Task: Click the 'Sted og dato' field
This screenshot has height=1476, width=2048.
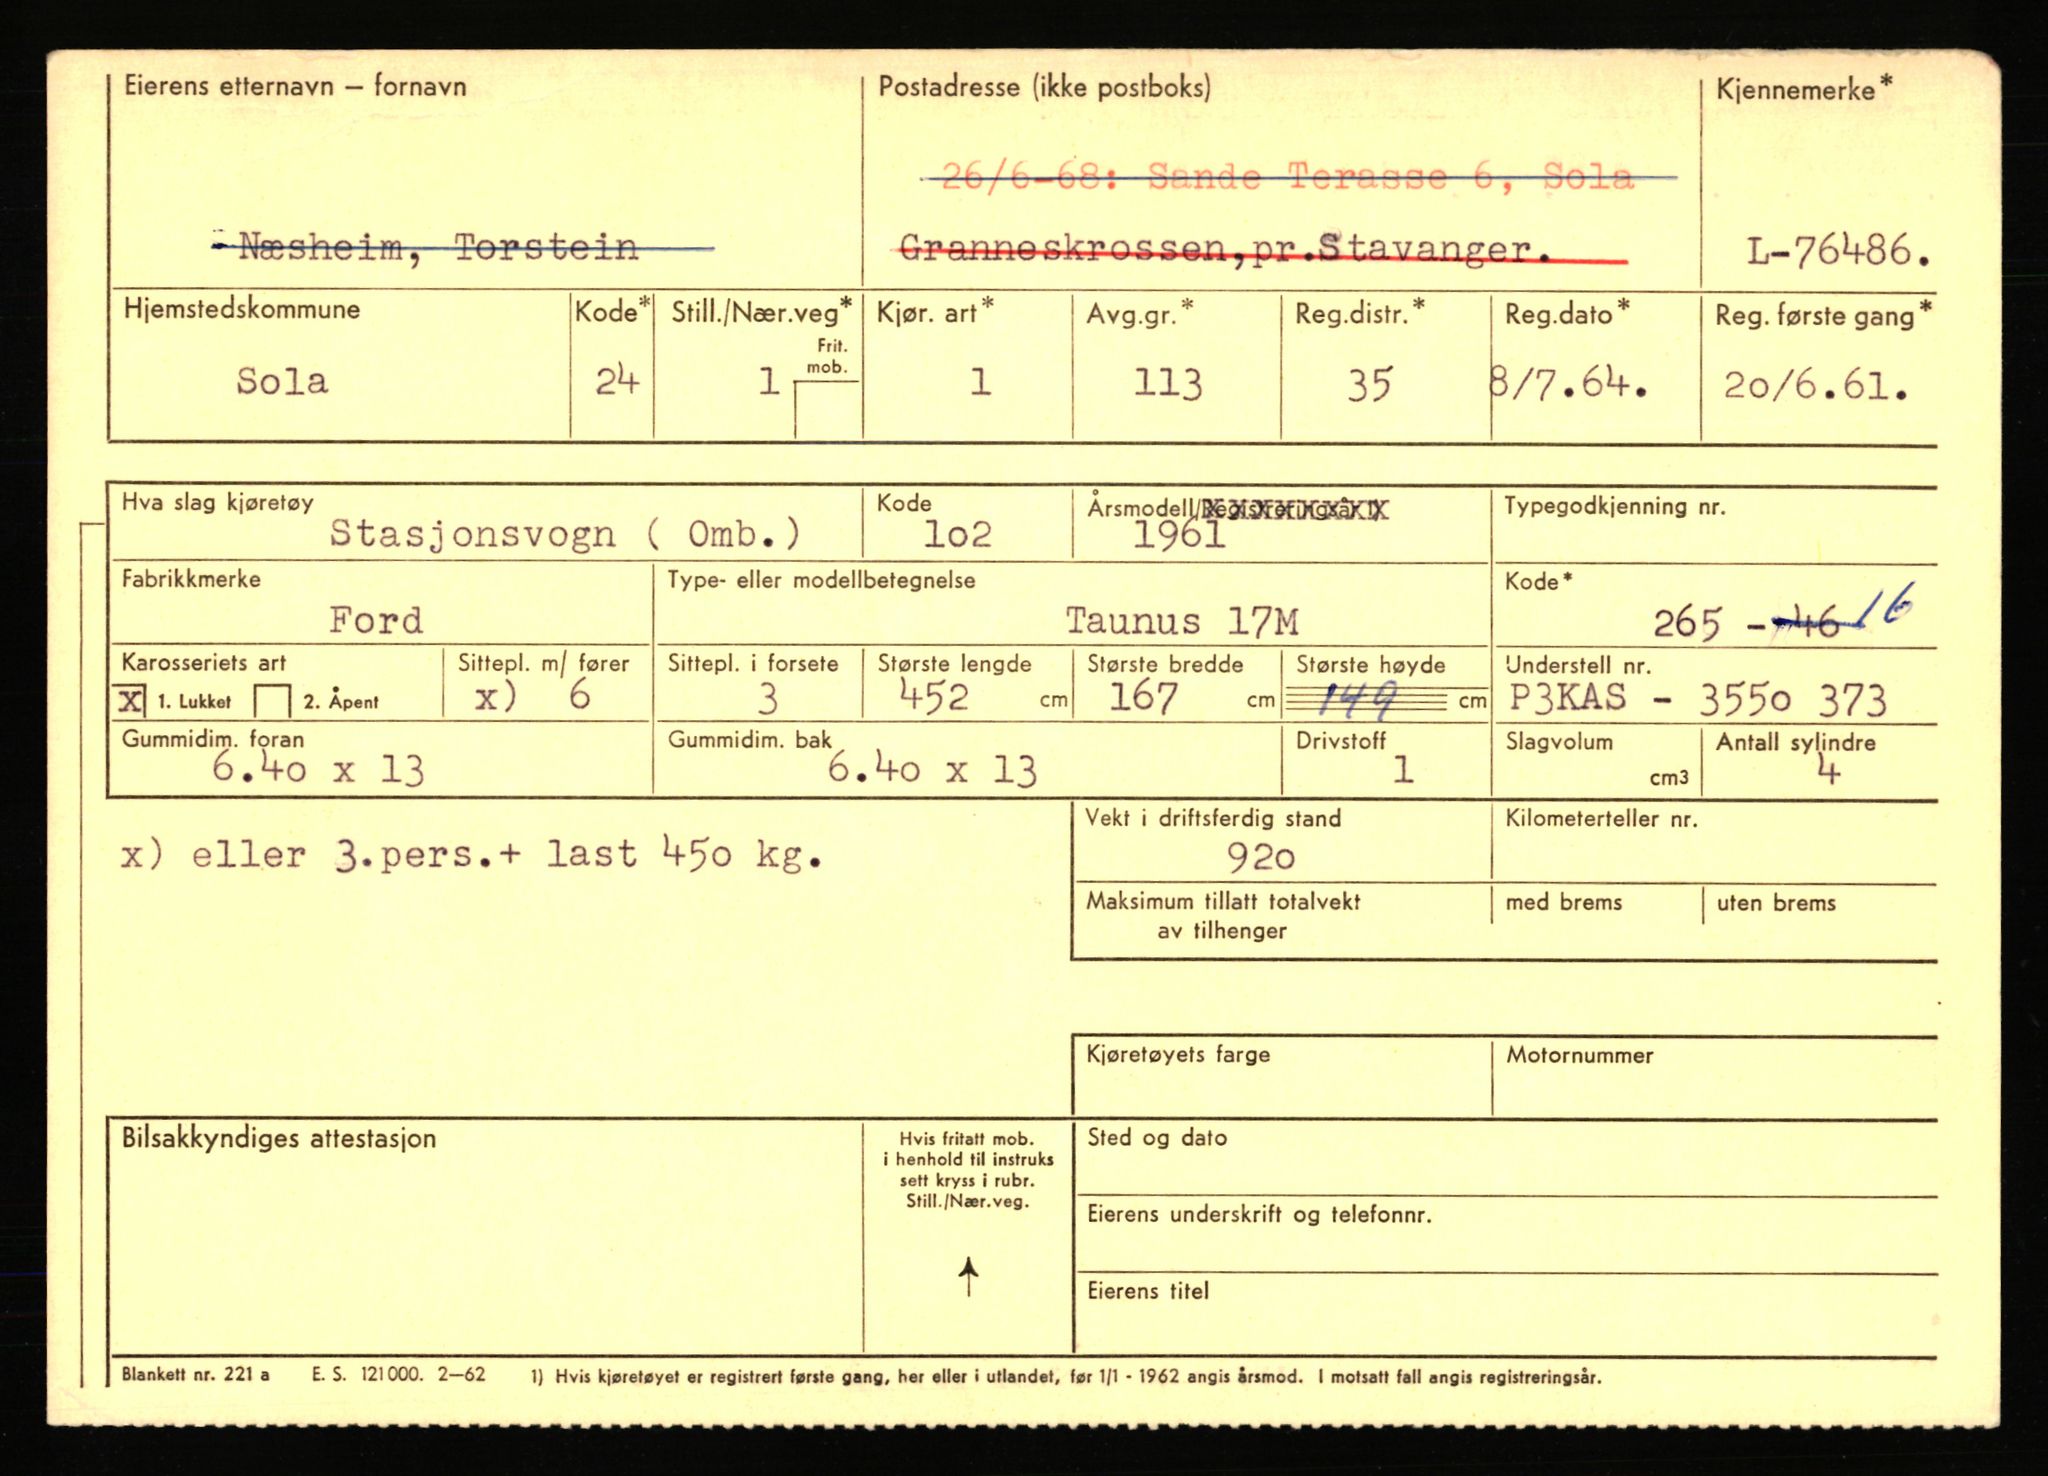Action: [x=1505, y=1158]
